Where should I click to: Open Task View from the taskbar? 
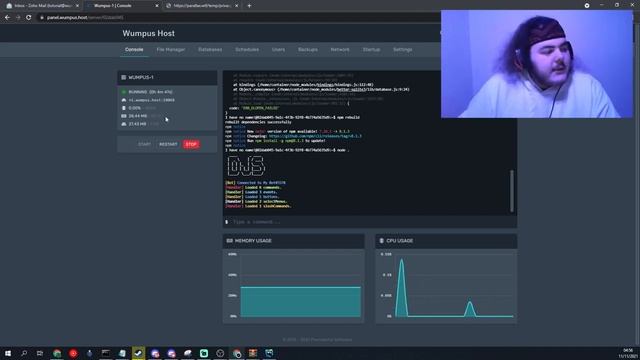click(x=40, y=353)
